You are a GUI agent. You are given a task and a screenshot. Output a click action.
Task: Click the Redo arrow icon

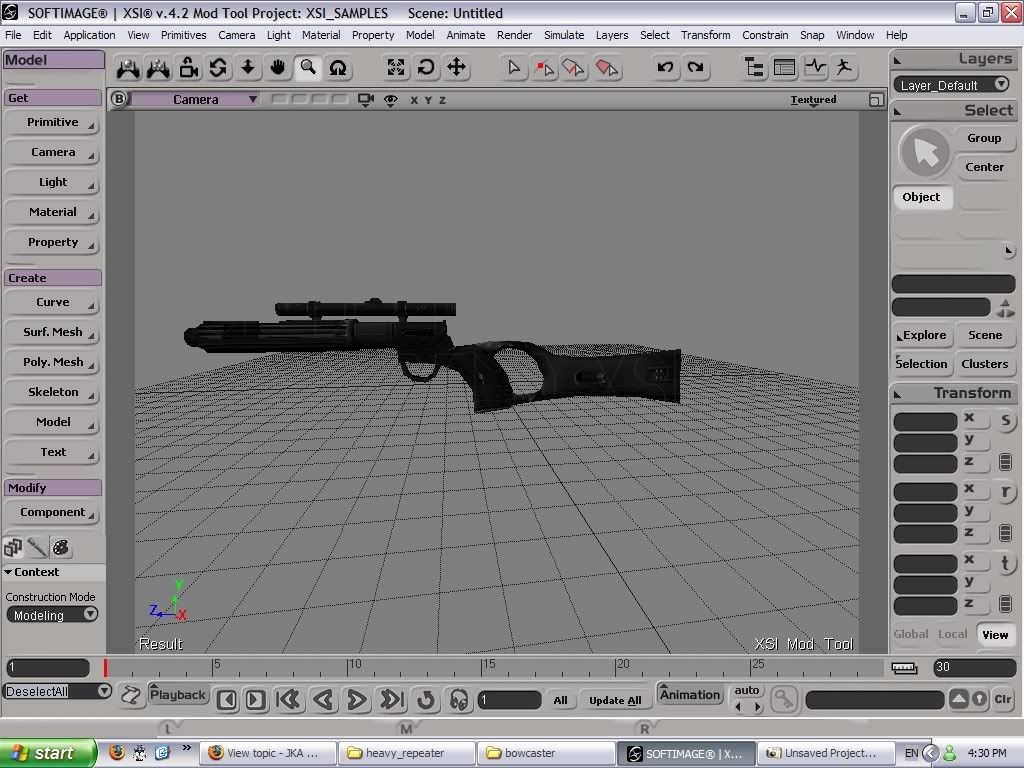[696, 67]
